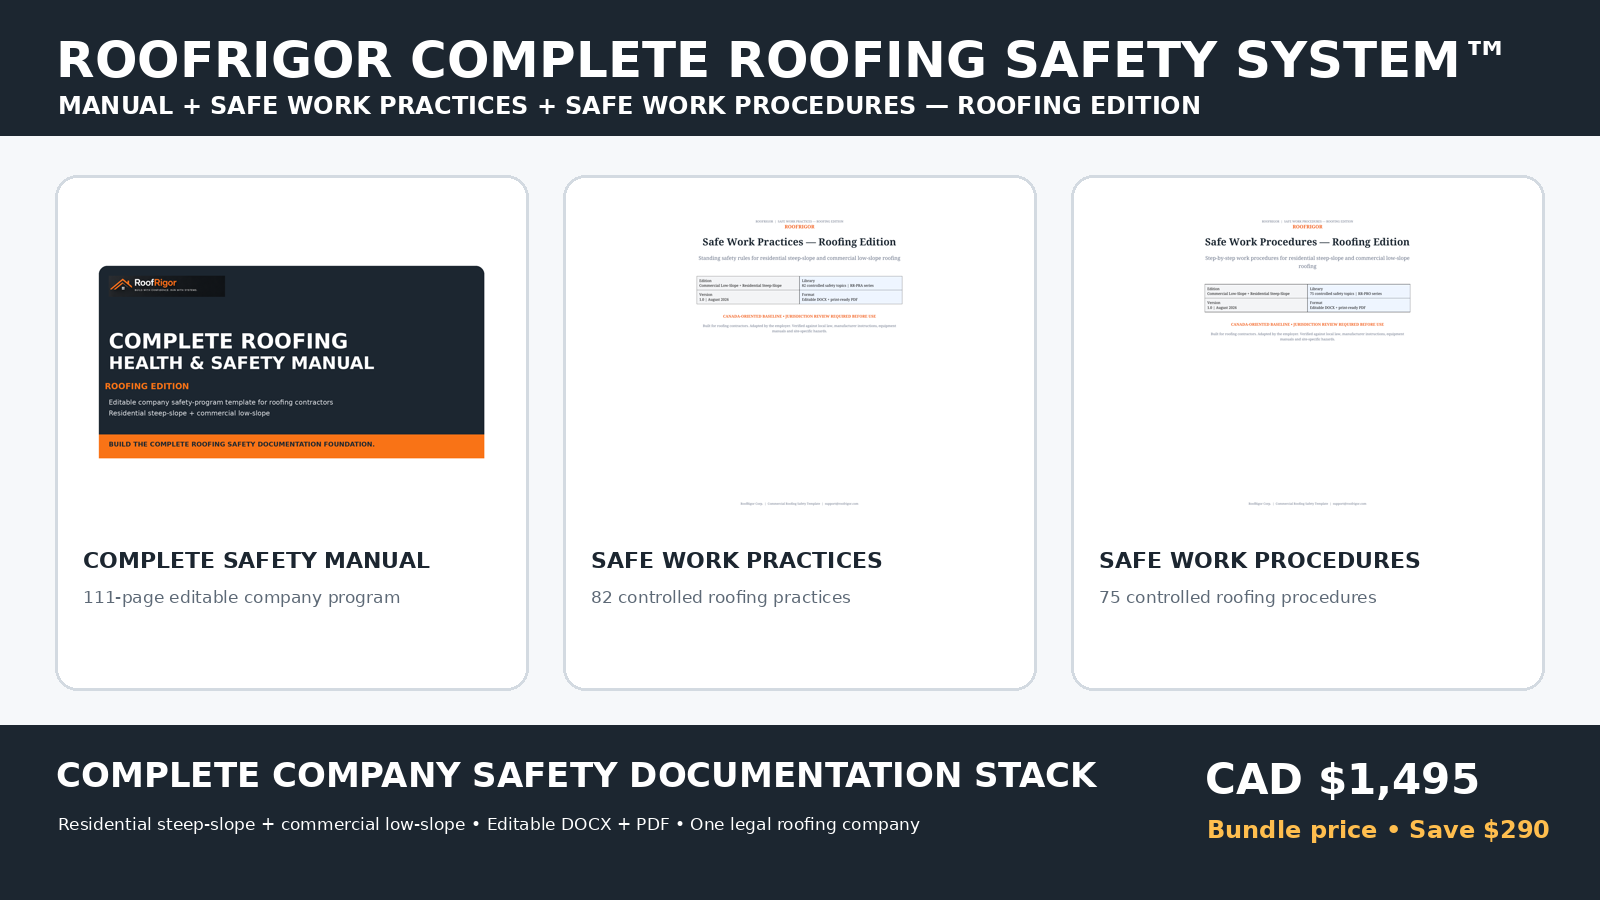Click the 'CAD $1,495' price
This screenshot has width=1600, height=900.
tap(1342, 780)
